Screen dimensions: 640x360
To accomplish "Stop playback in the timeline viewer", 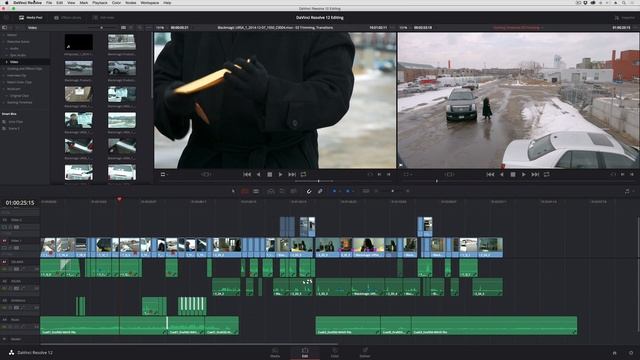I will click(x=513, y=174).
